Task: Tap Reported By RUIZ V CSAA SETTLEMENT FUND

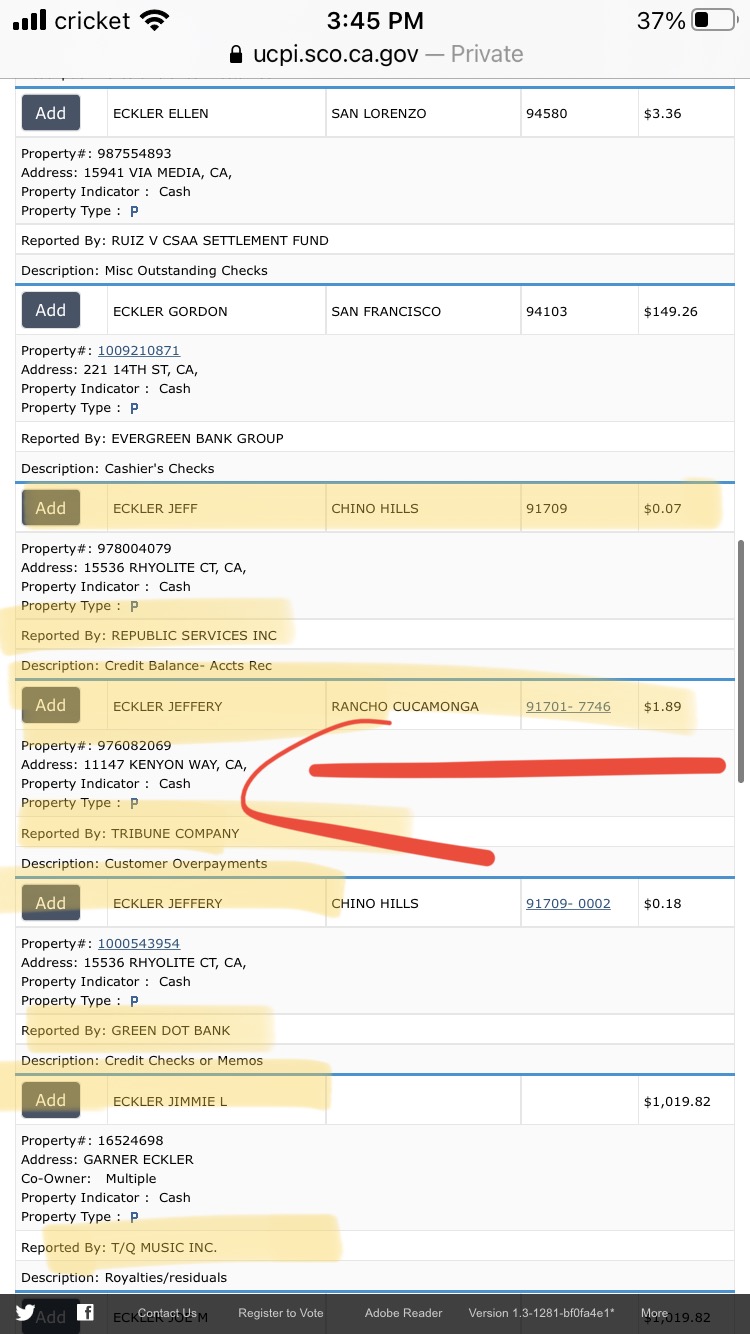Action: click(x=175, y=241)
